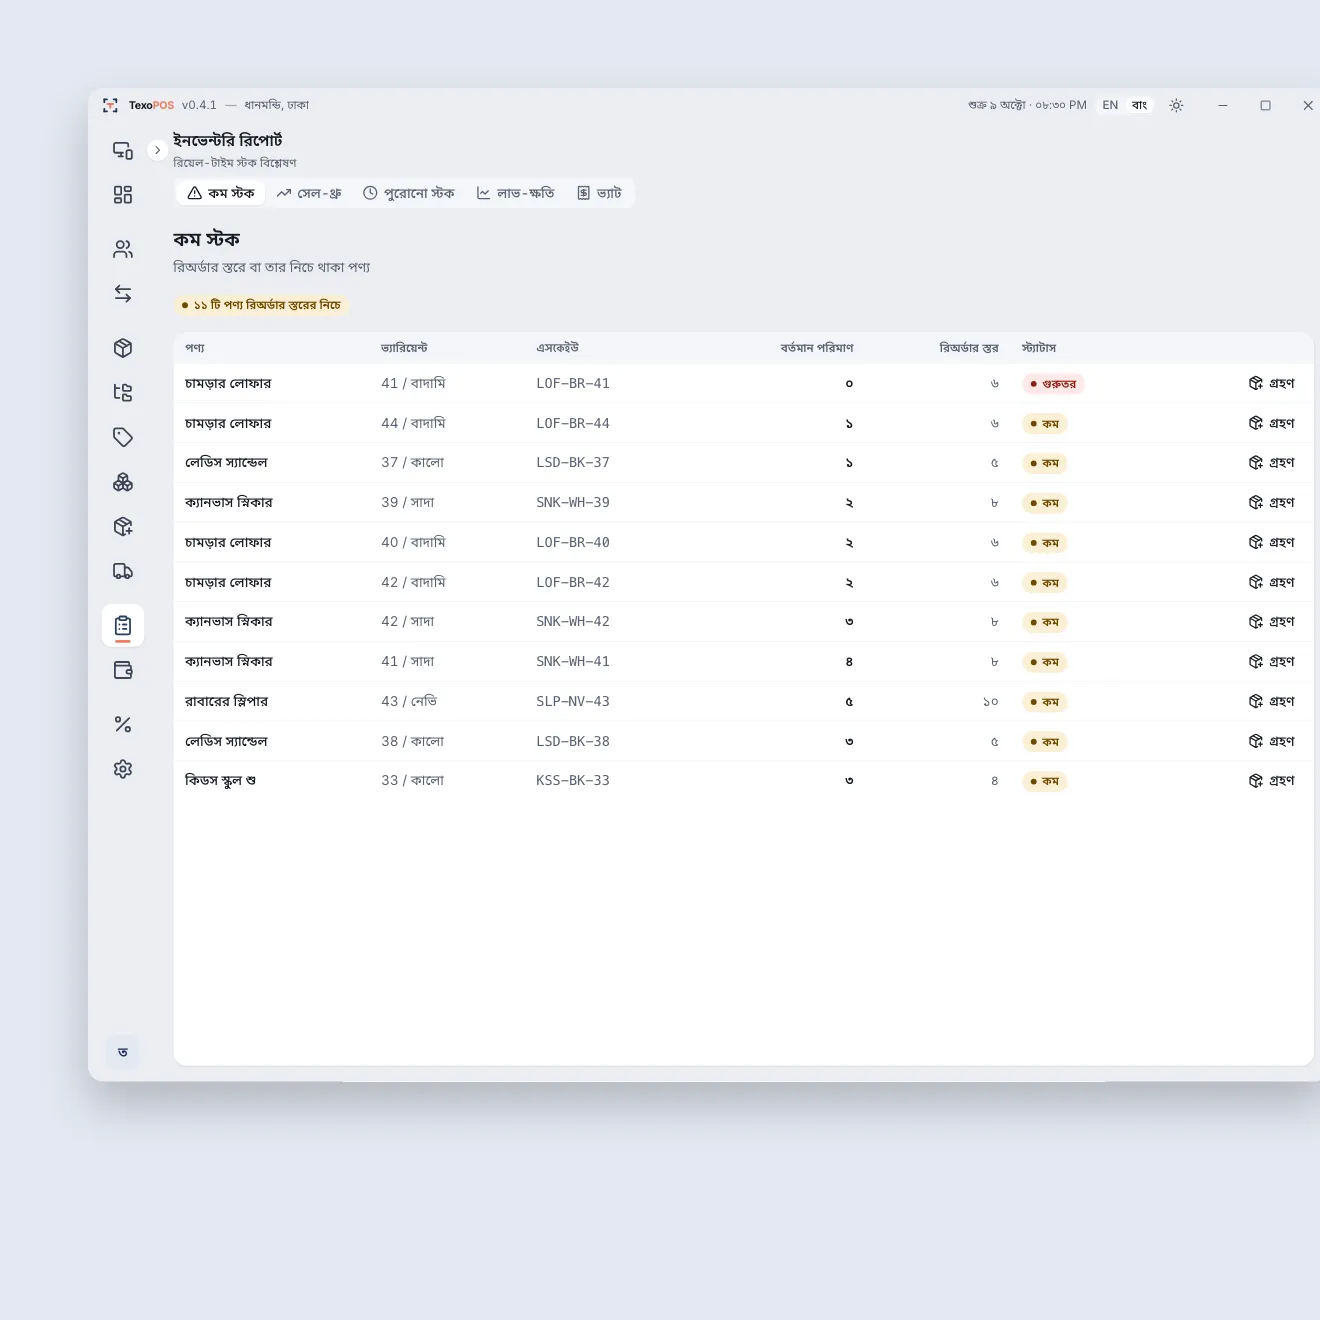Switch to the লাভ-ক্ষতি tab
Viewport: 1320px width, 1320px height.
(x=516, y=193)
